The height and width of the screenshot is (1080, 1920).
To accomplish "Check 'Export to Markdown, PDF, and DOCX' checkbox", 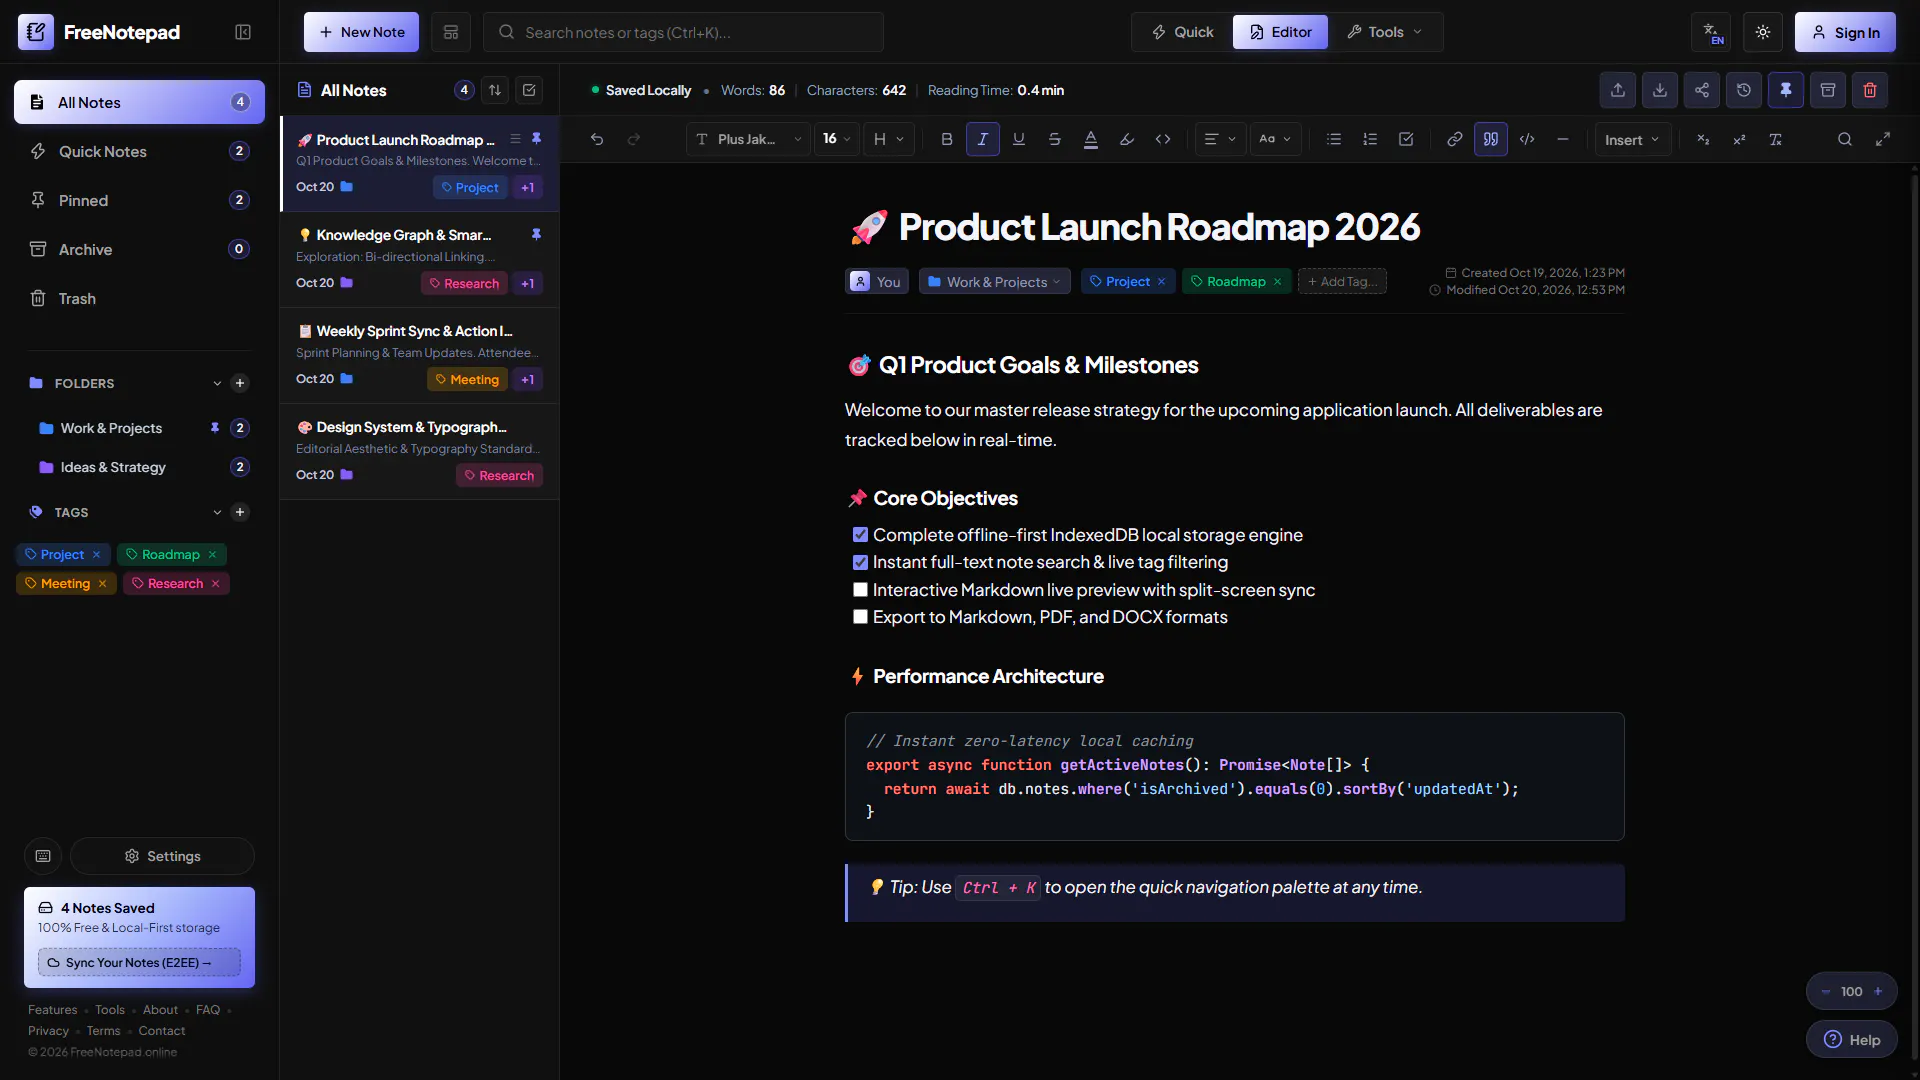I will [x=860, y=617].
